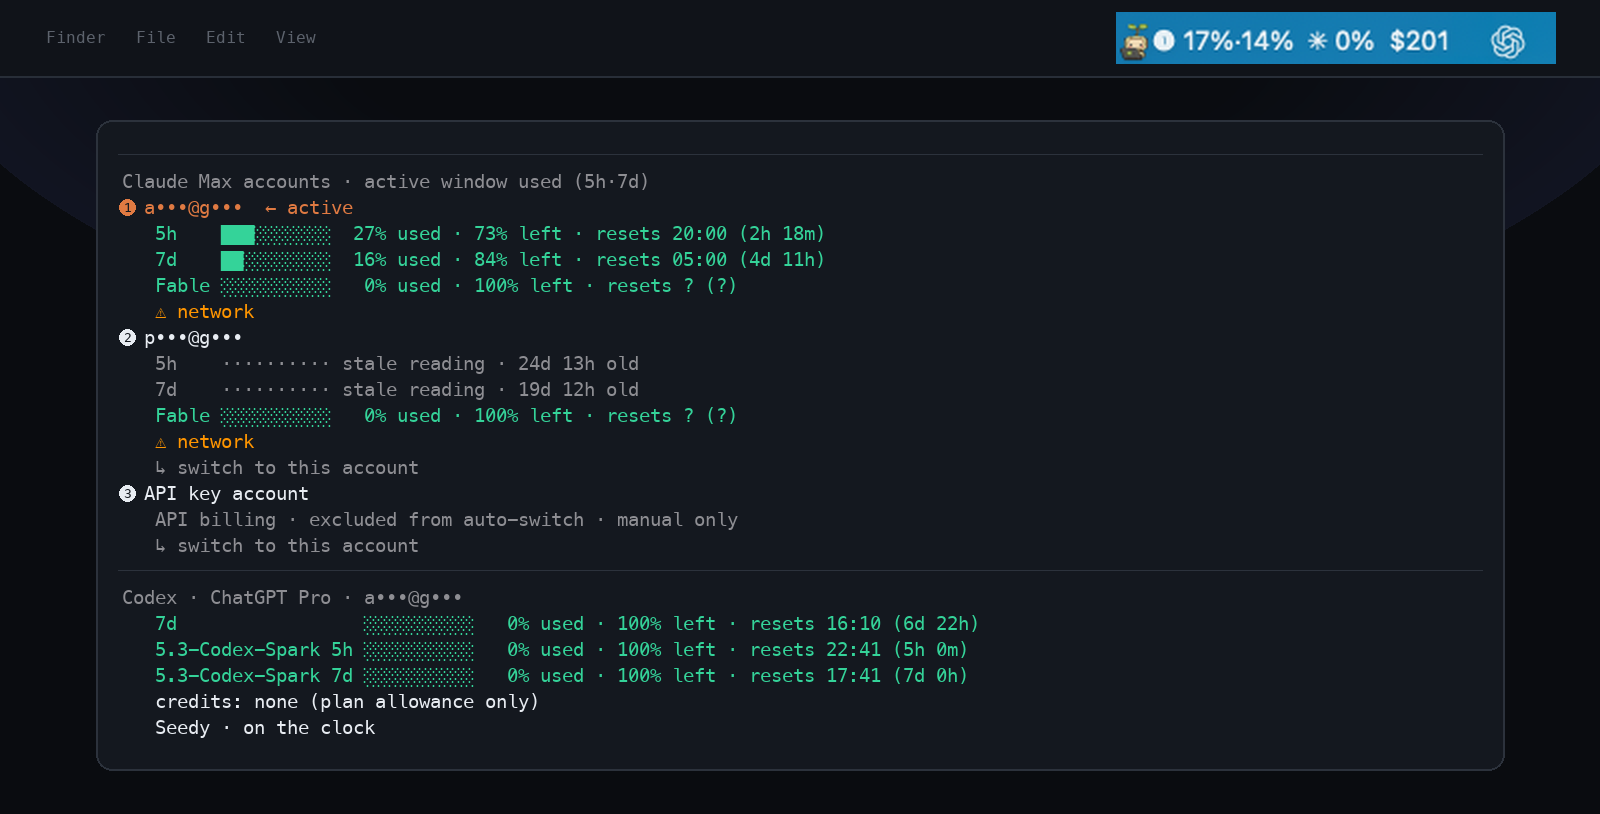The height and width of the screenshot is (814, 1600).
Task: Click 'resets 16:10 (6d 22h)' text
Action: [x=864, y=623]
